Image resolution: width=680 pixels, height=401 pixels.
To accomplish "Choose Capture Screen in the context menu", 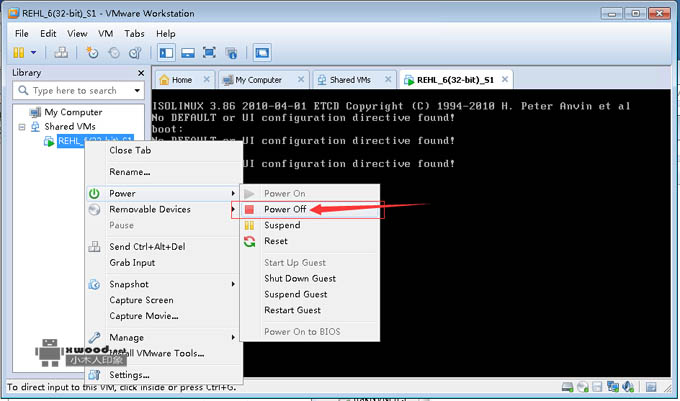I will 164,300.
